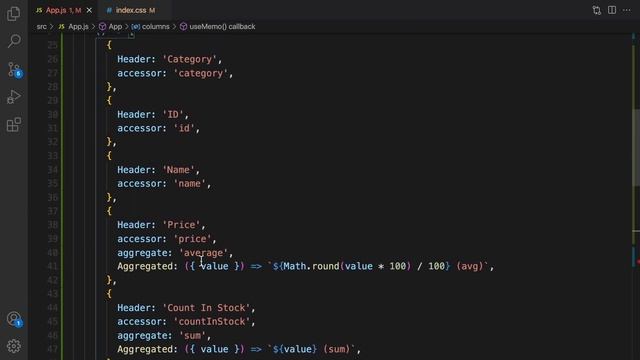
Task: Click the 'Name' header string
Action: point(178,170)
